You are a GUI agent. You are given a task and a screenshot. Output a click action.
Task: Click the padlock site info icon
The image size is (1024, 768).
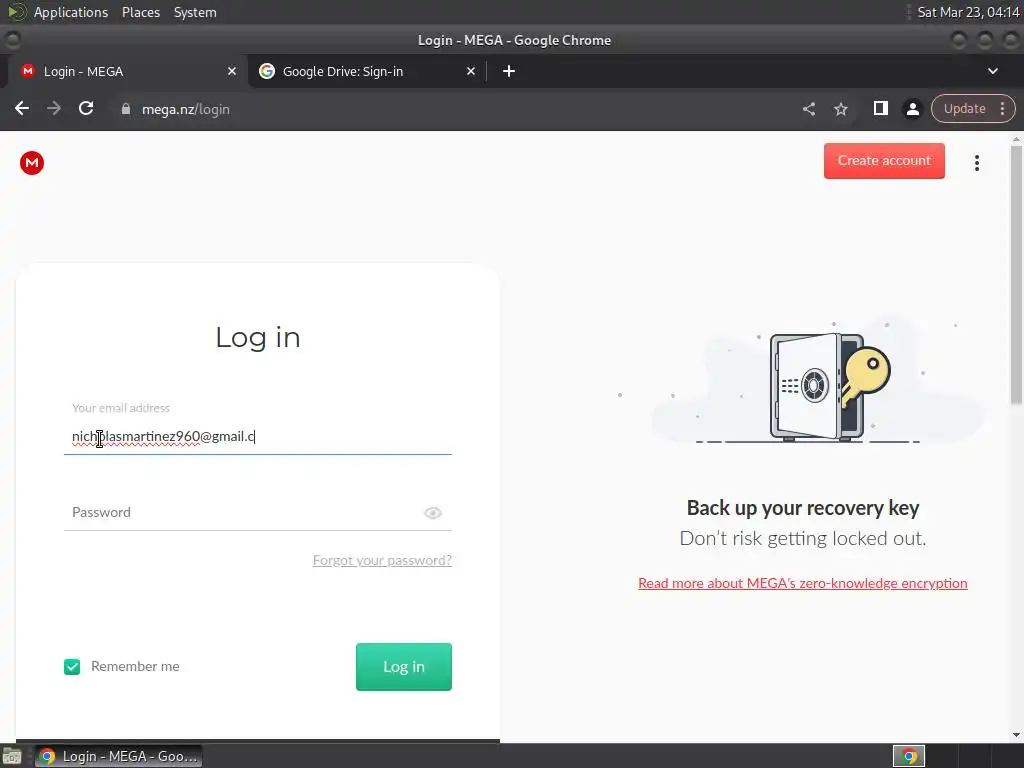[126, 109]
